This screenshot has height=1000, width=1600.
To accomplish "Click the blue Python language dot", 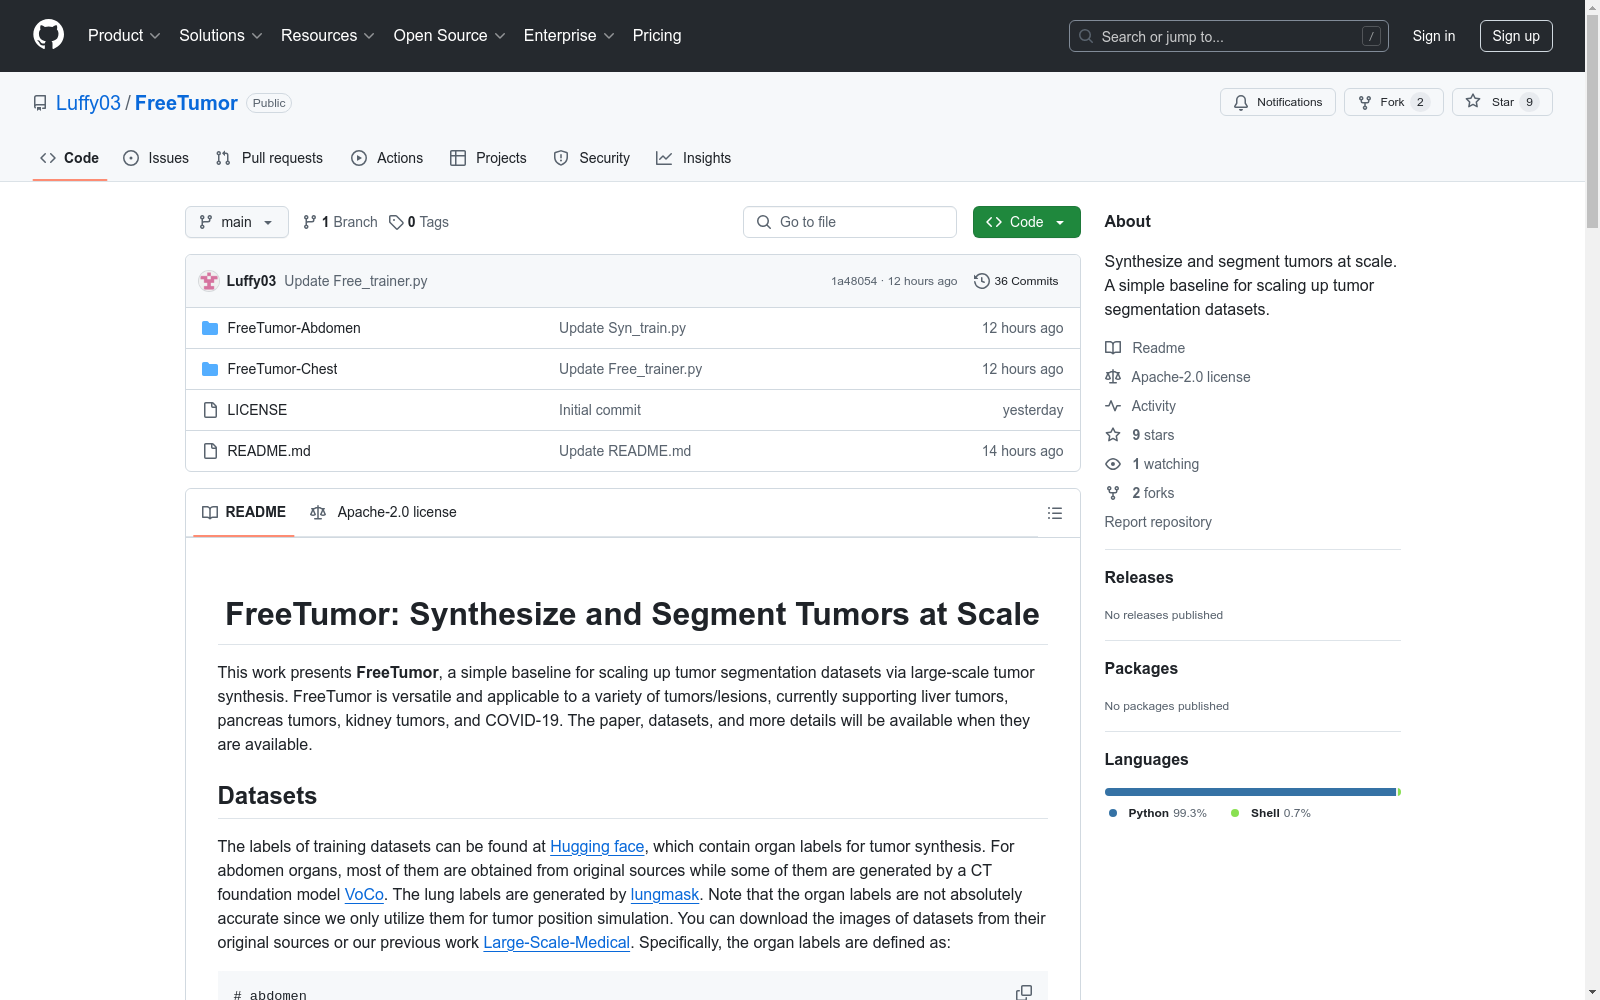I will (1113, 813).
